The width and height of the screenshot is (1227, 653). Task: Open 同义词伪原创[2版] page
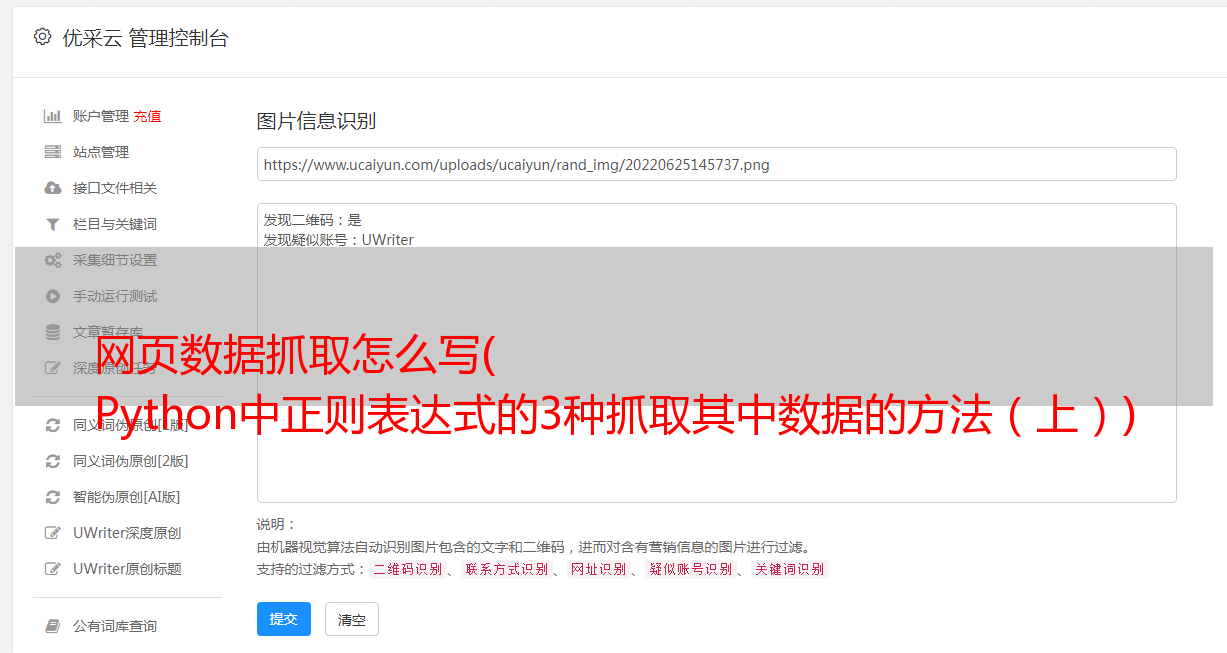tap(131, 461)
